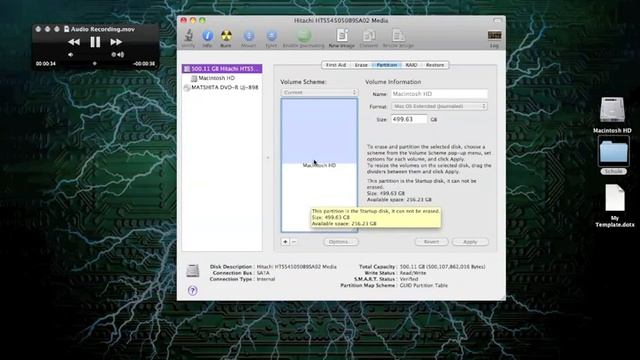
Task: Click the elapsed time 00:00:34 in player
Action: coord(46,64)
